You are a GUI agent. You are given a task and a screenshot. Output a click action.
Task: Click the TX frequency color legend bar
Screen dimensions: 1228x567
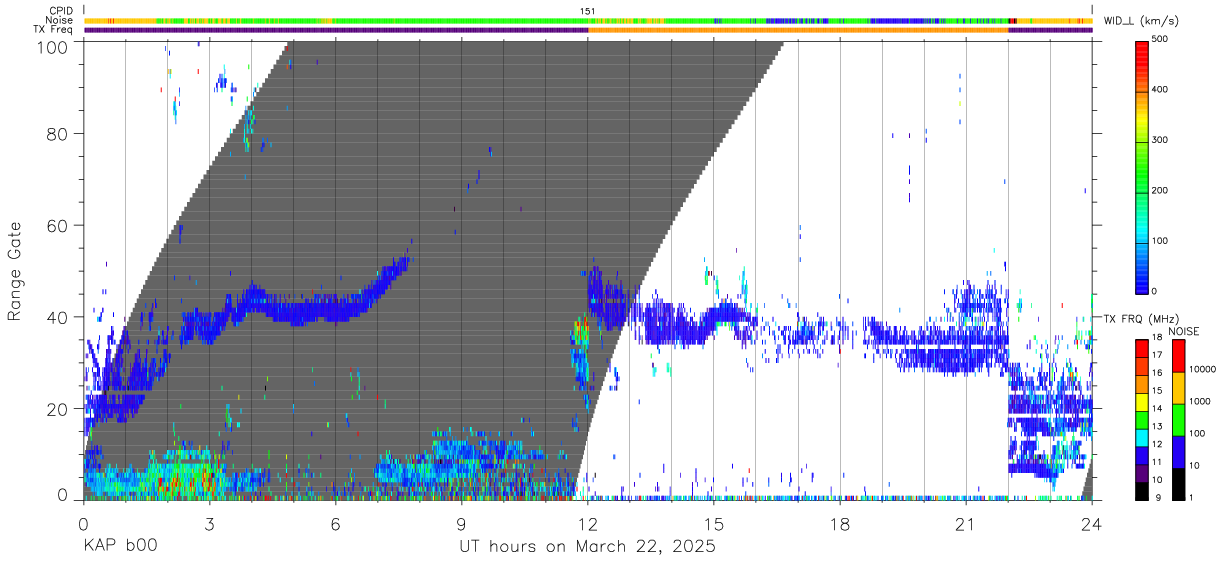1142,419
